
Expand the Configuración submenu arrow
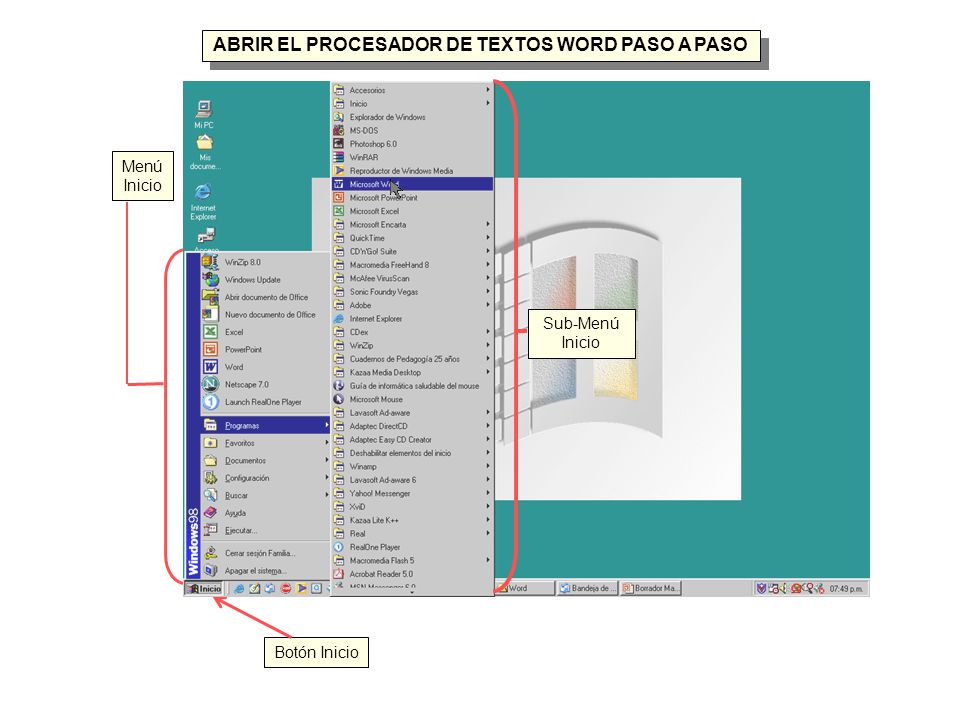click(x=326, y=478)
